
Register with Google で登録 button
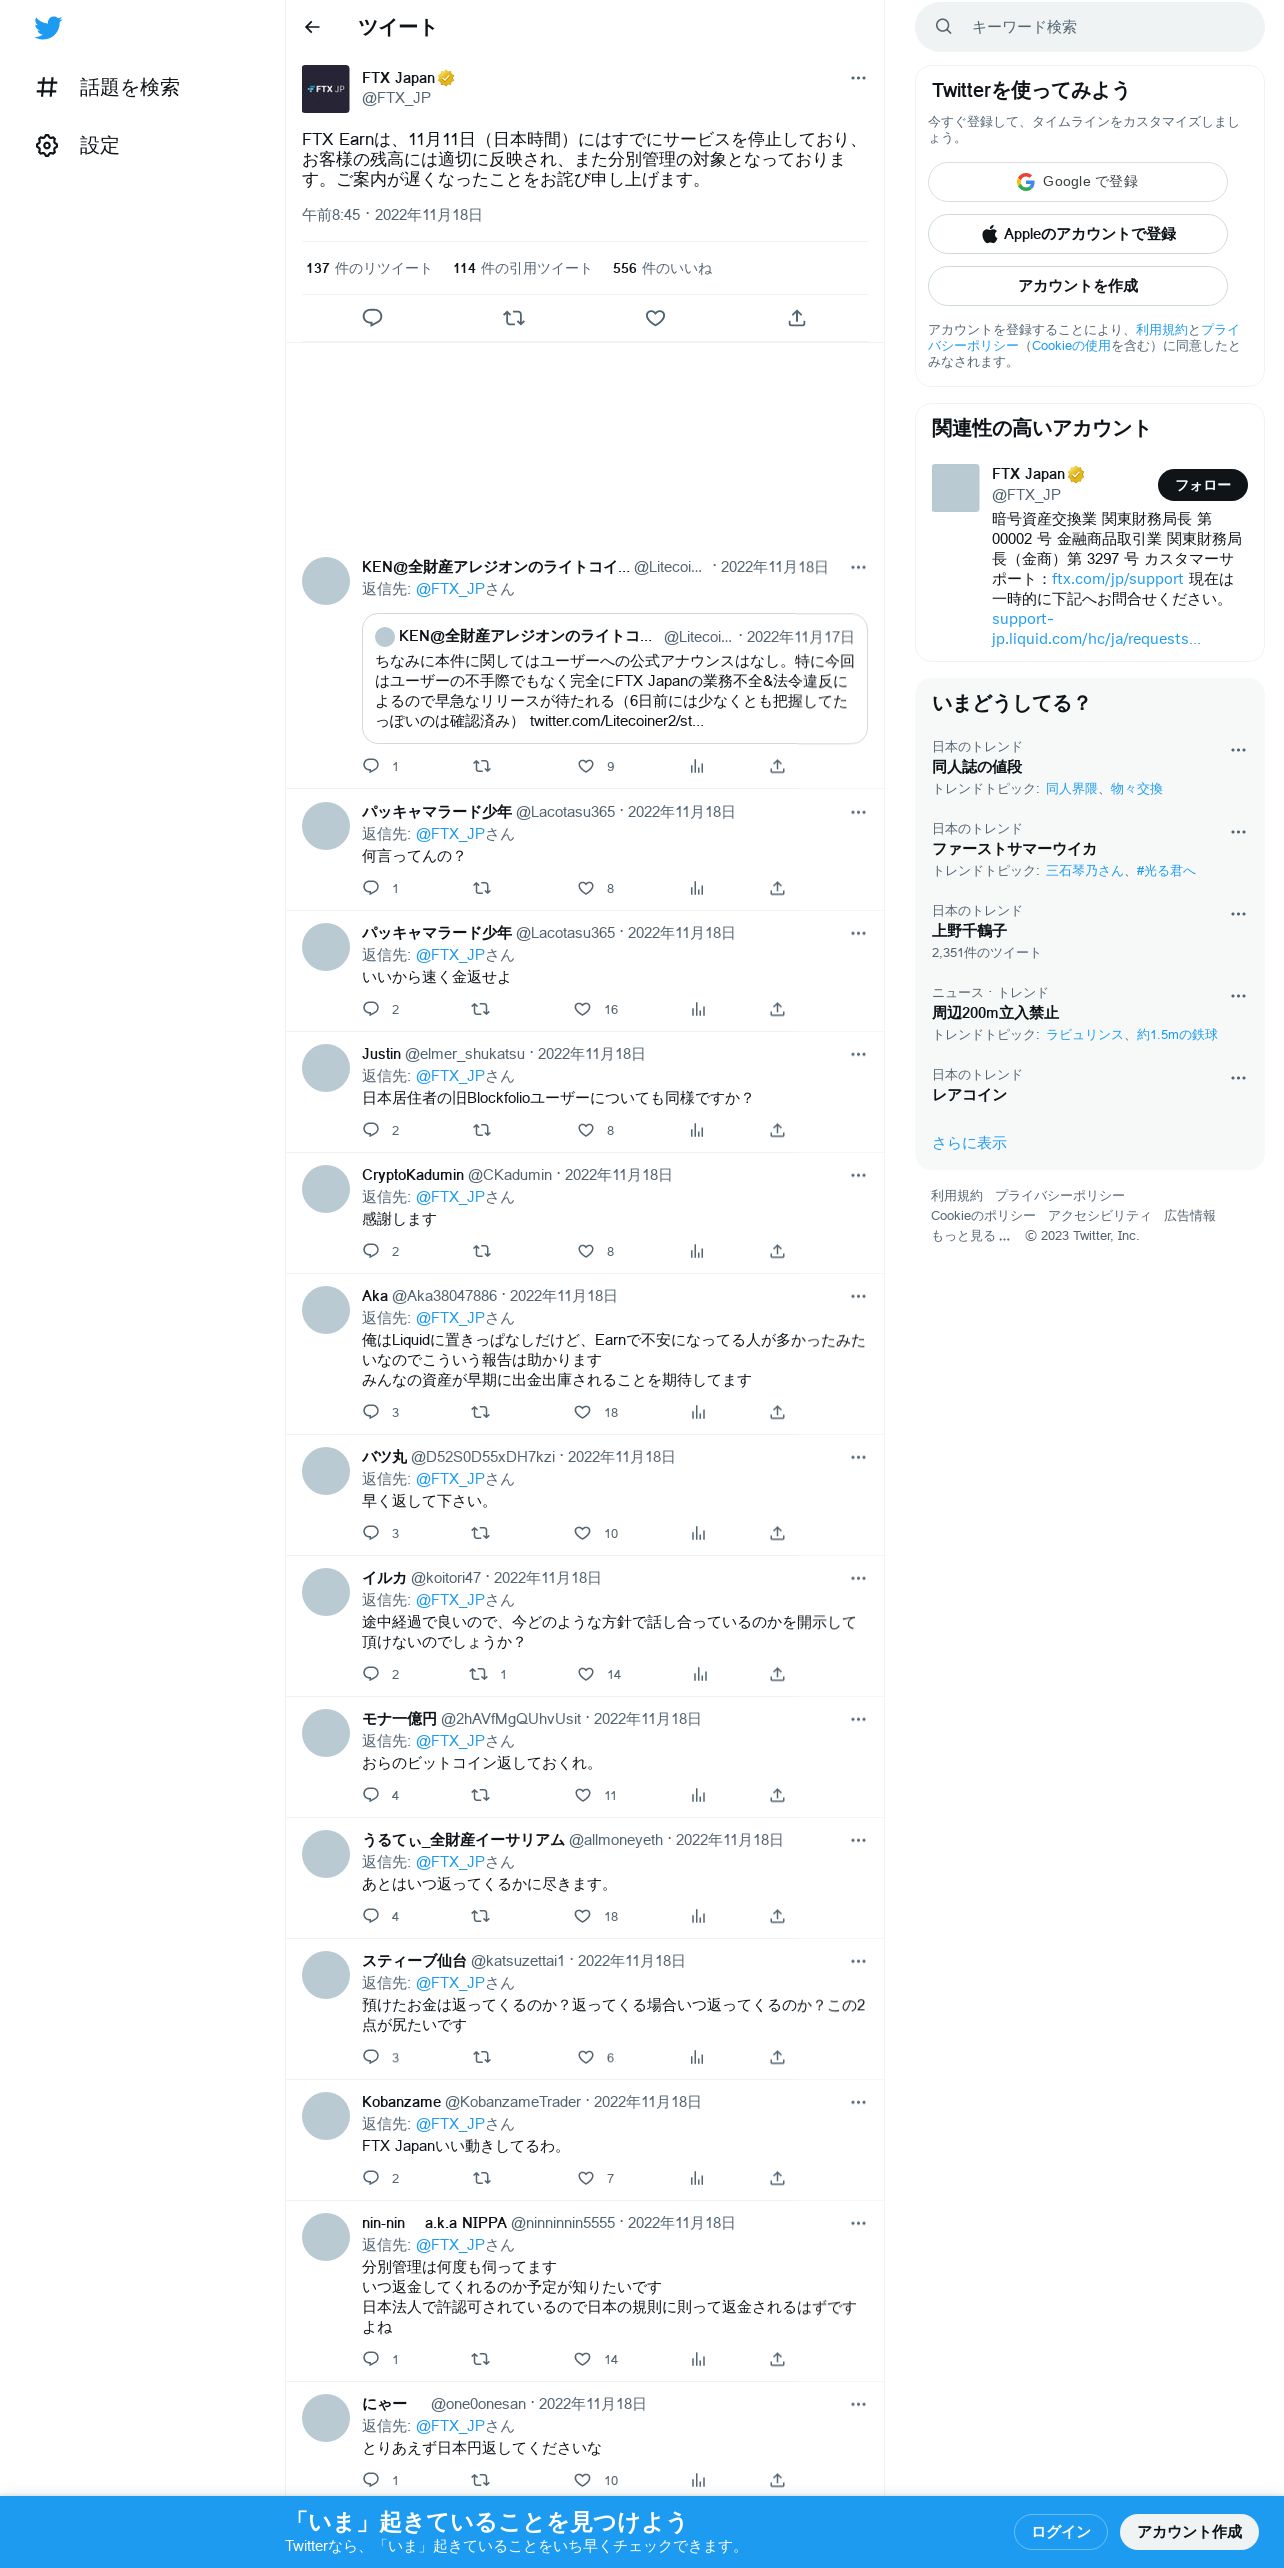[1078, 182]
